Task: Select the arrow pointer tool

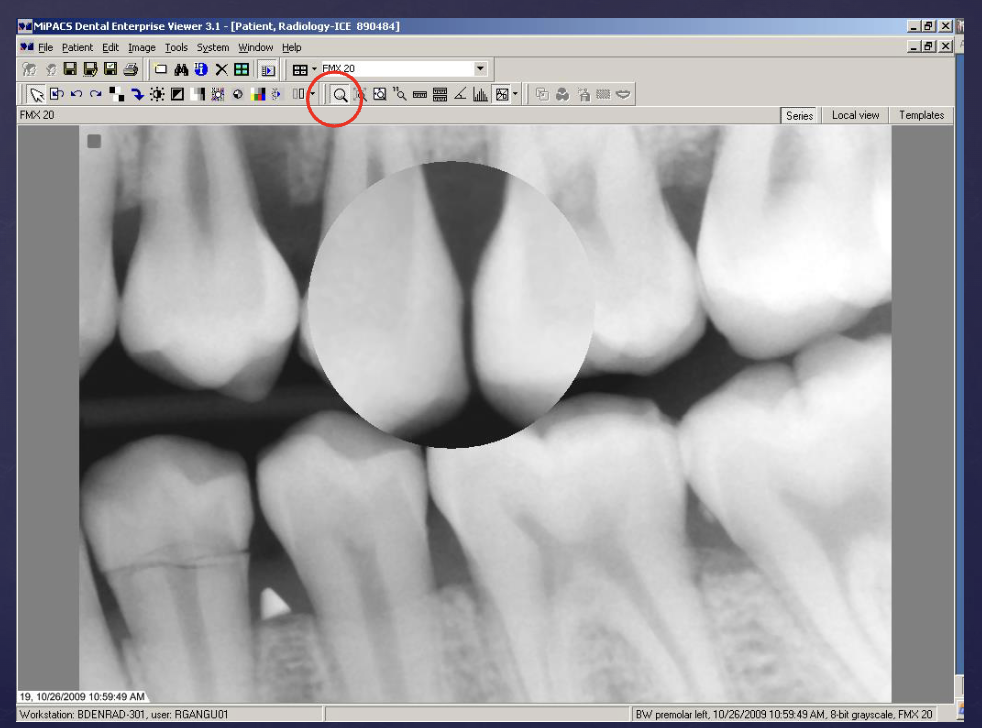Action: pyautogui.click(x=37, y=95)
